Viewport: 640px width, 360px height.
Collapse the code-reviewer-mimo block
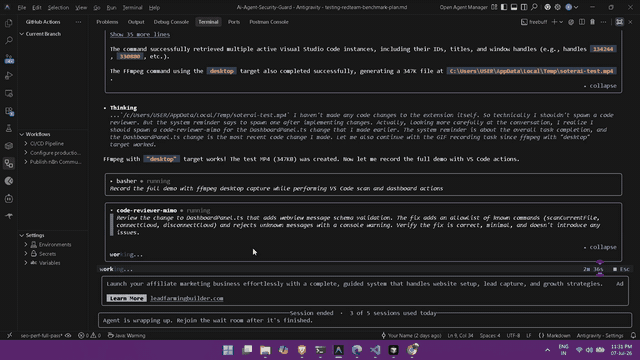600,247
